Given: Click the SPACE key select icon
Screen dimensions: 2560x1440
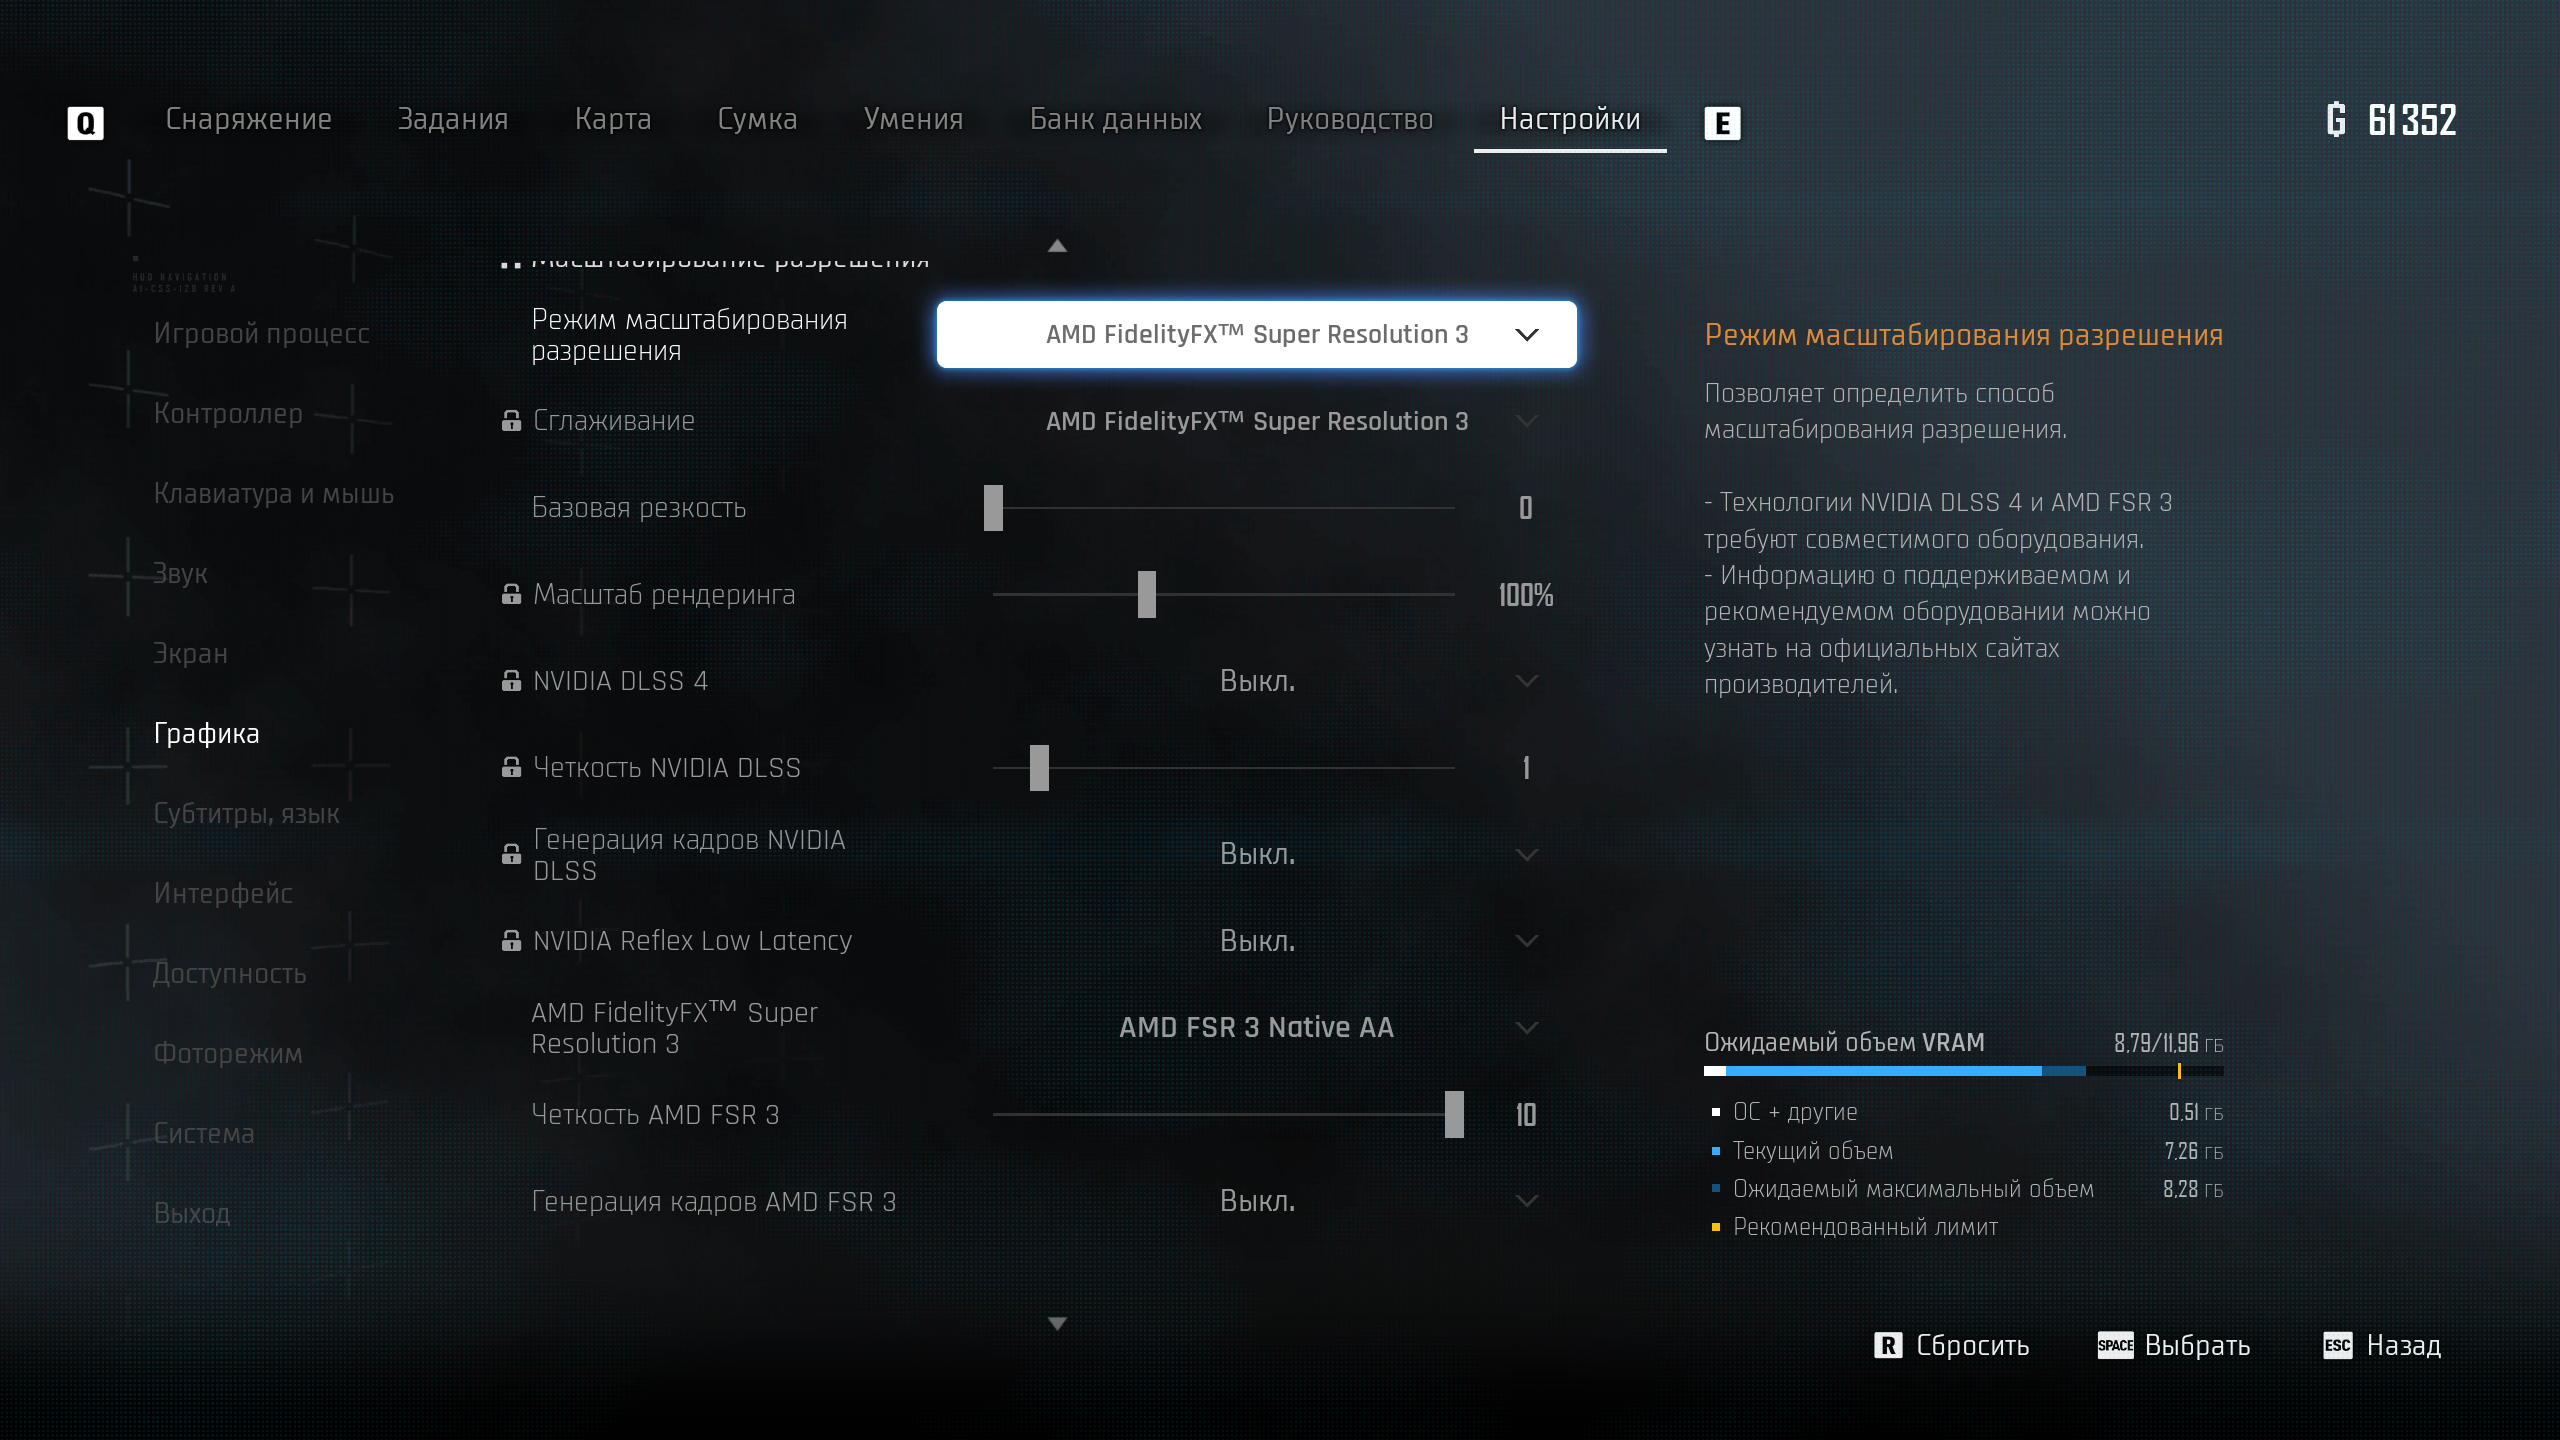Looking at the screenshot, I should coord(2115,1345).
